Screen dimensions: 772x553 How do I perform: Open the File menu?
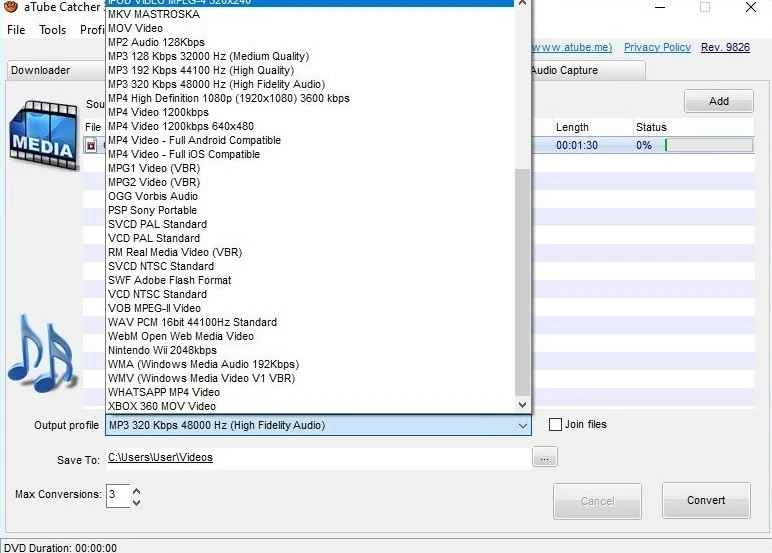(x=16, y=30)
